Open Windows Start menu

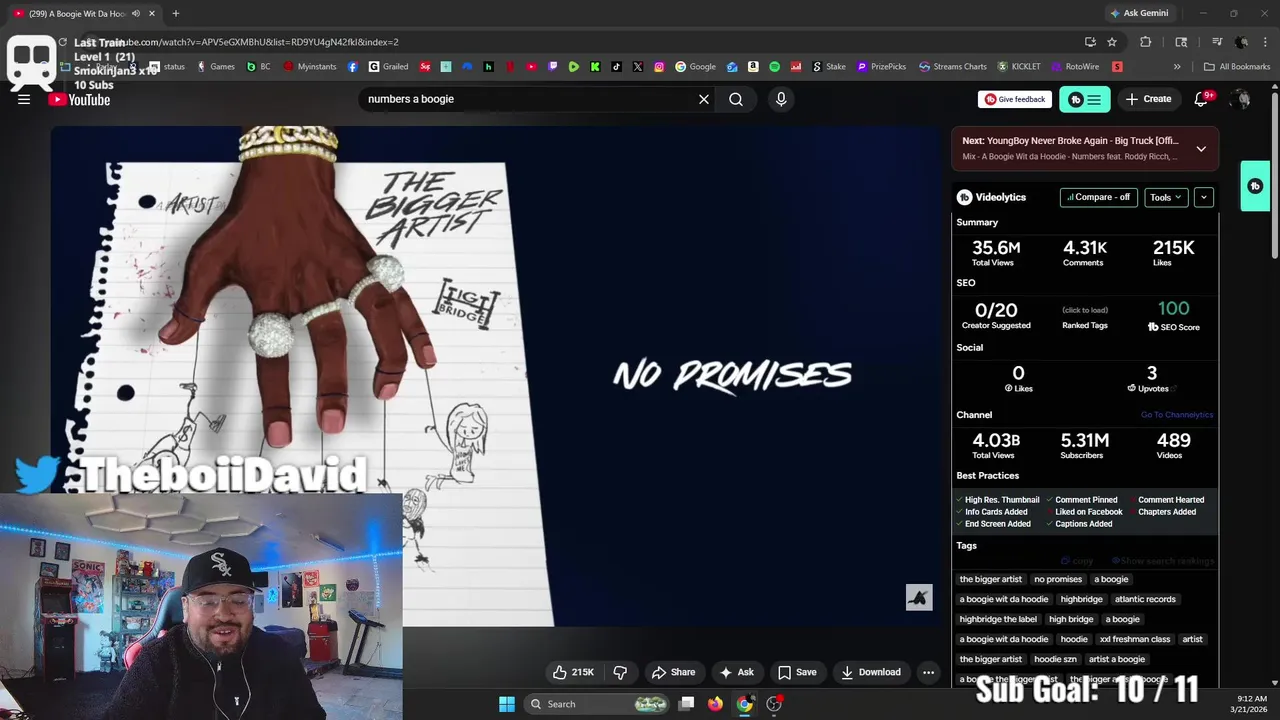tap(507, 704)
